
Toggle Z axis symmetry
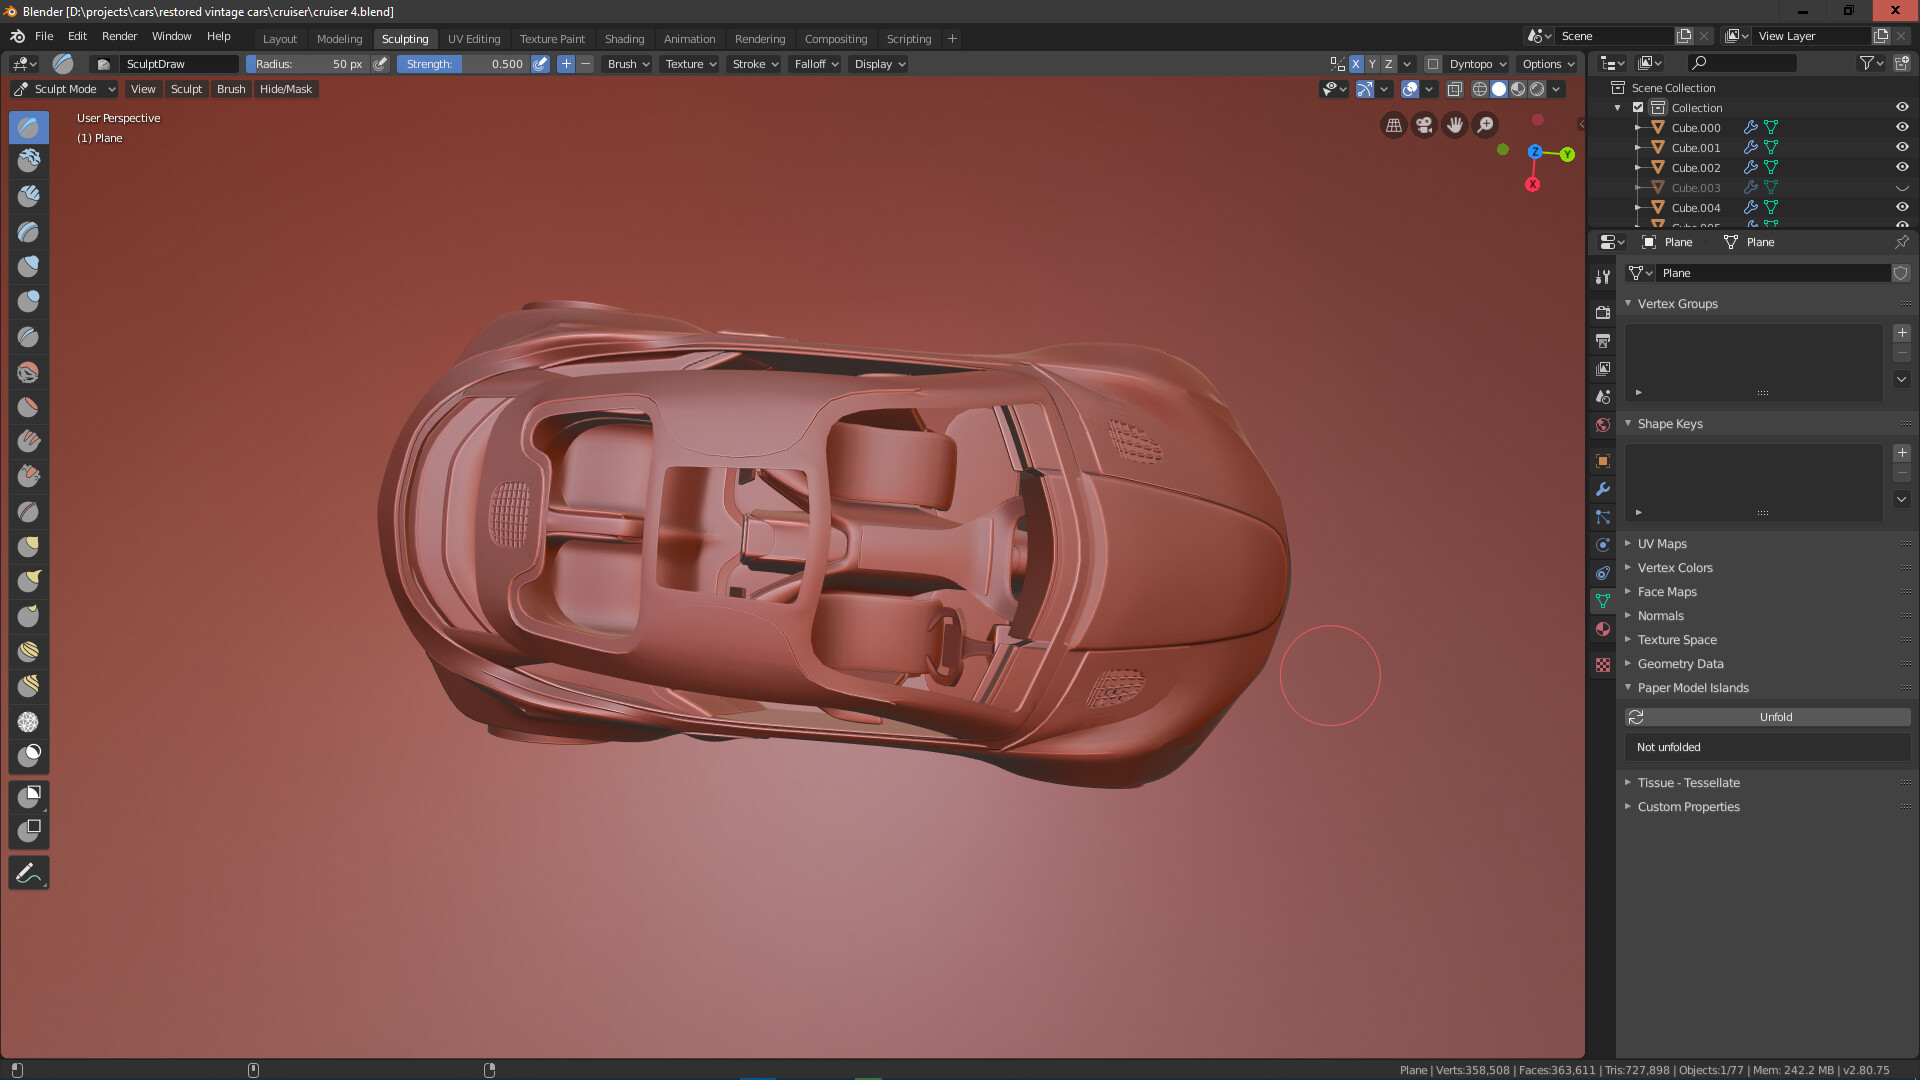tap(1388, 64)
